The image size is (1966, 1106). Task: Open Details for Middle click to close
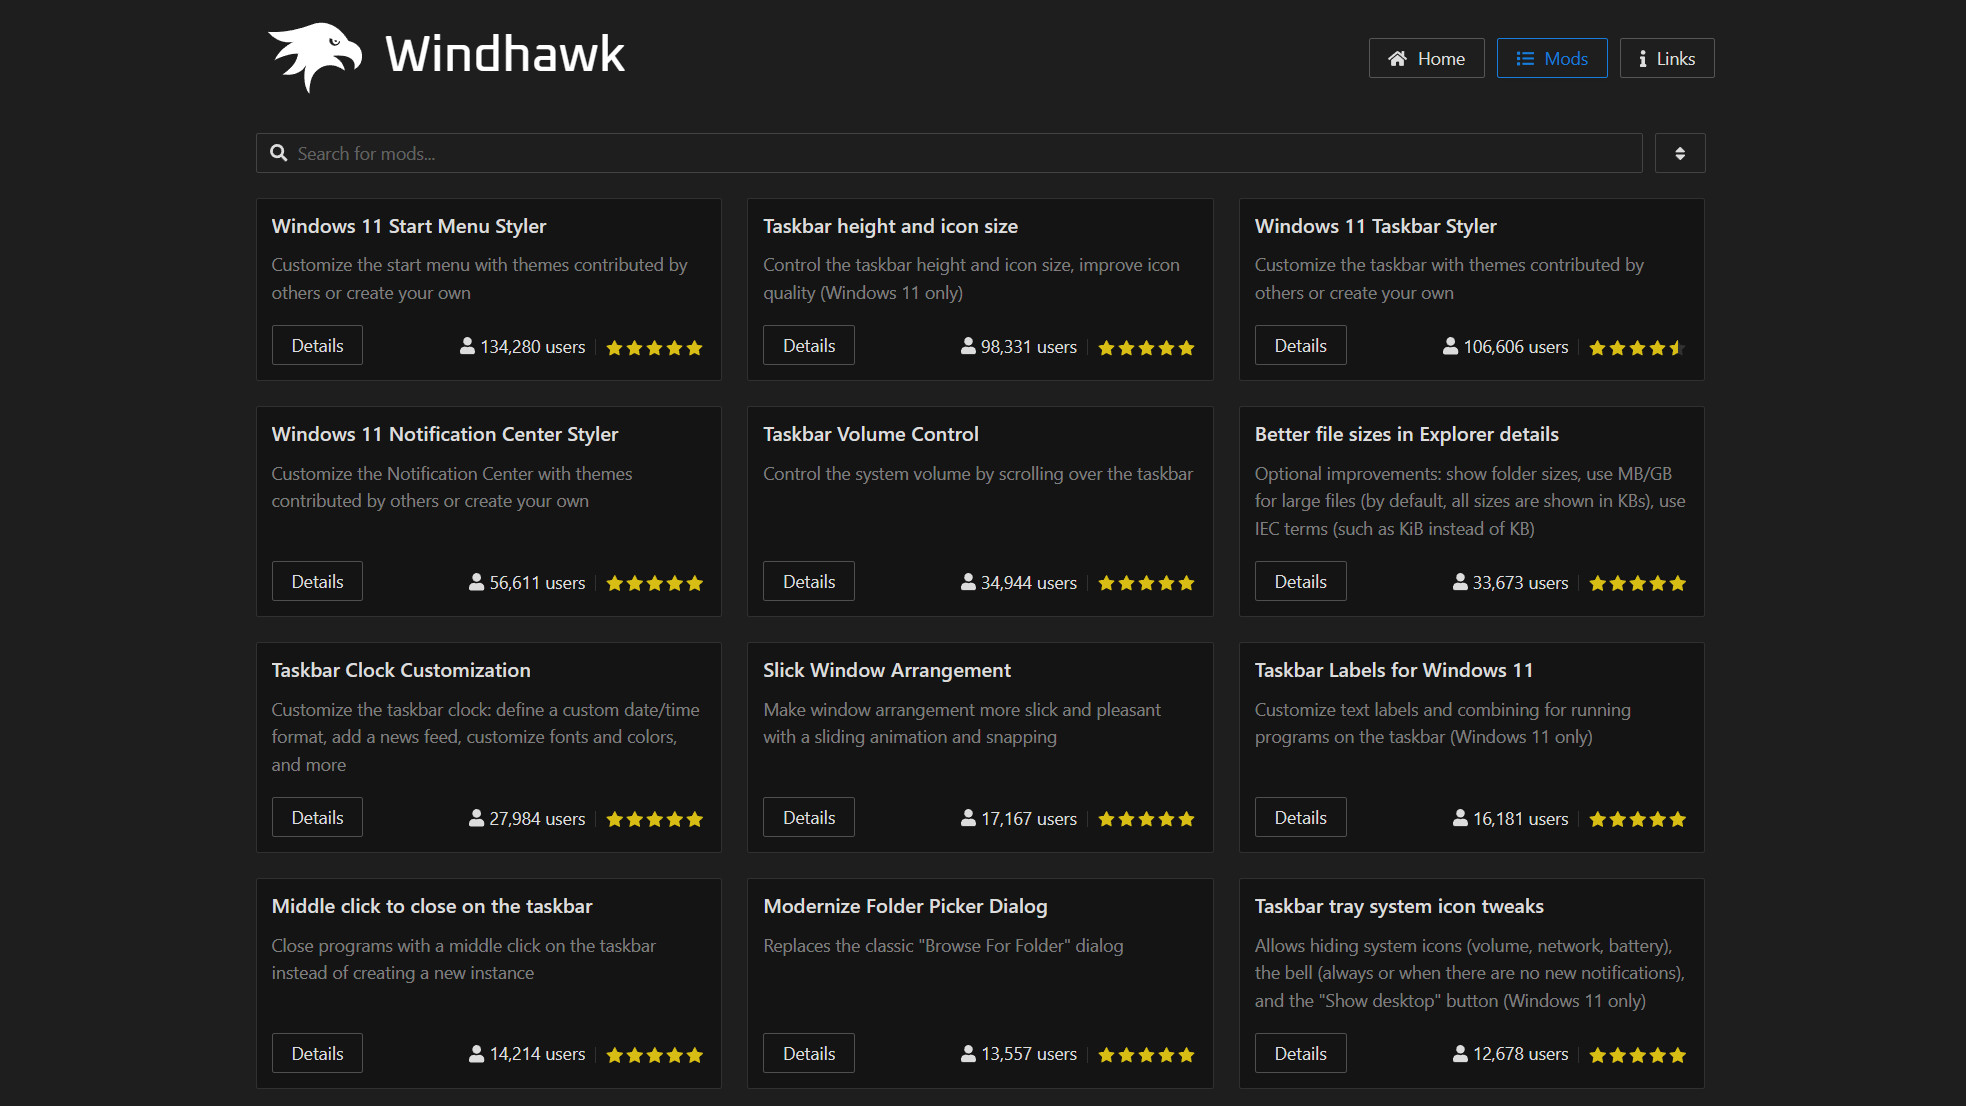[317, 1053]
